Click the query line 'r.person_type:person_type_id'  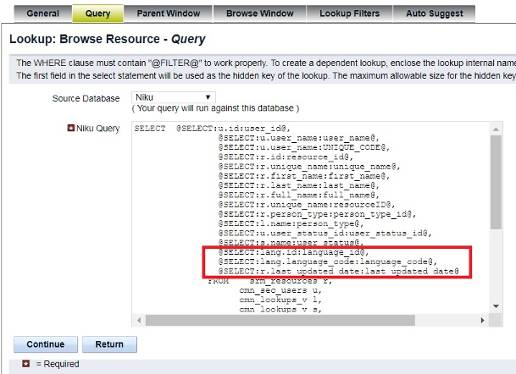coord(317,214)
